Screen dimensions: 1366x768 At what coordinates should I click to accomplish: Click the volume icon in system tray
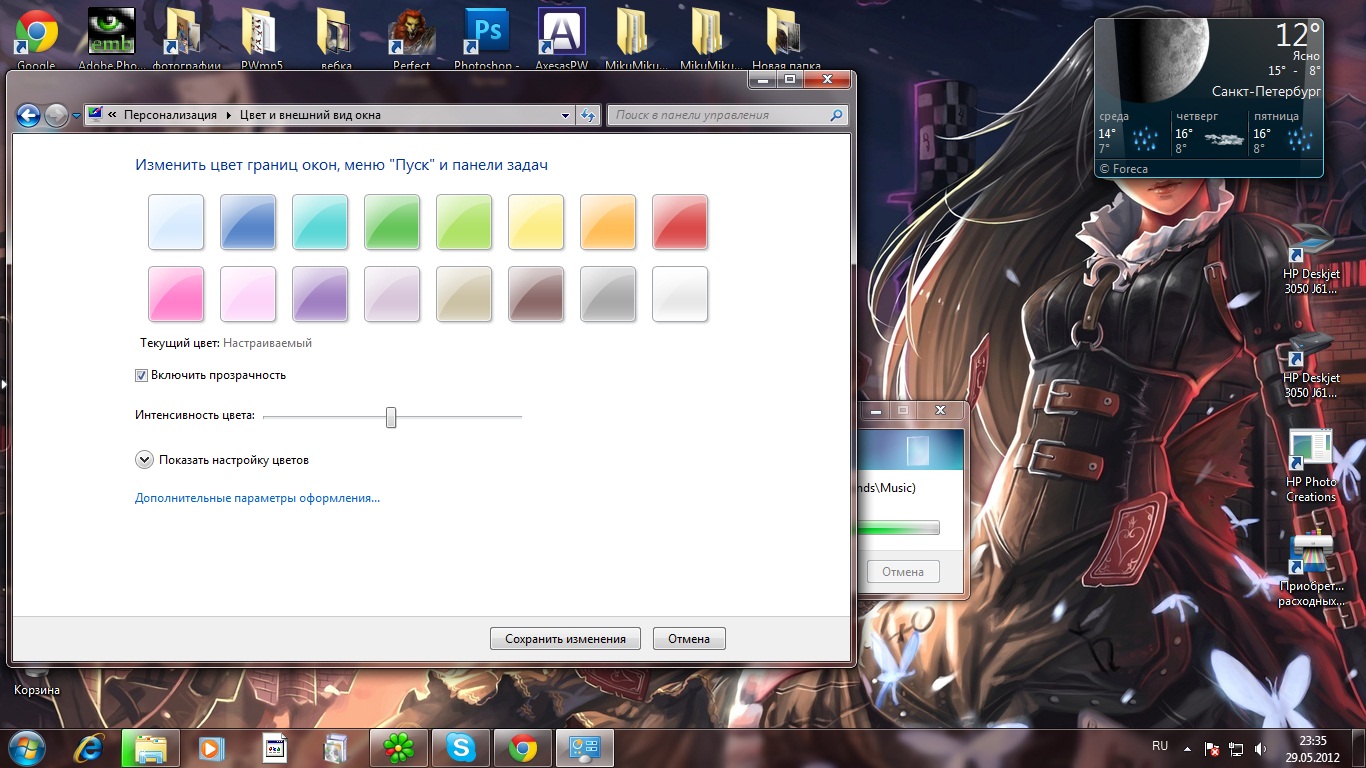click(x=1261, y=748)
